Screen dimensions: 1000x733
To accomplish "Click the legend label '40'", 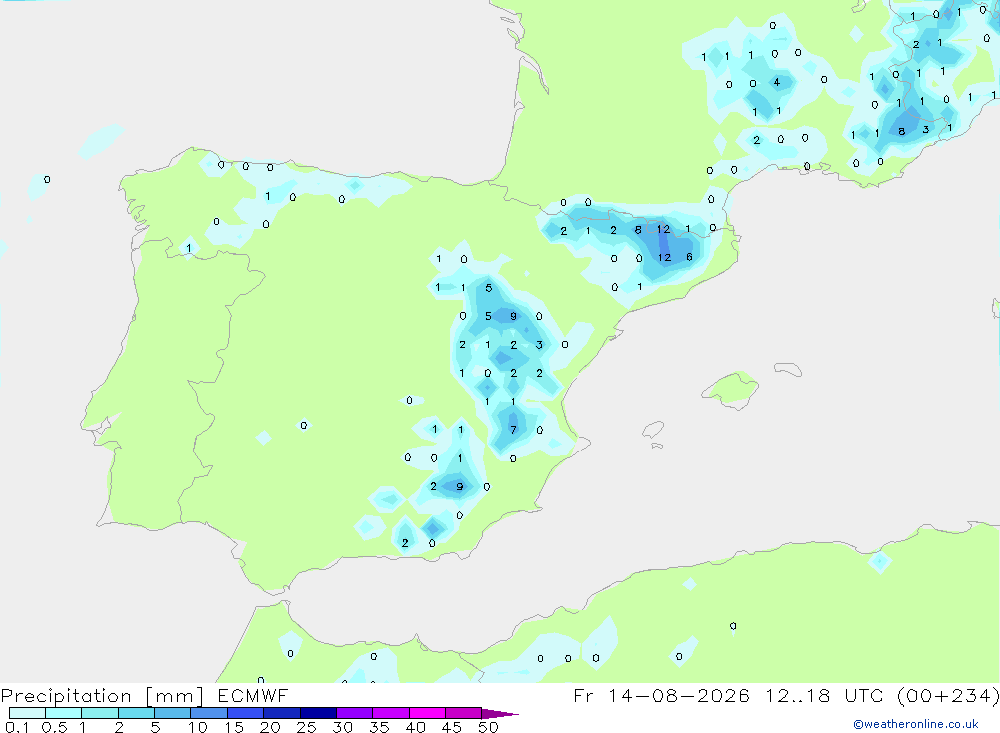I will [416, 727].
